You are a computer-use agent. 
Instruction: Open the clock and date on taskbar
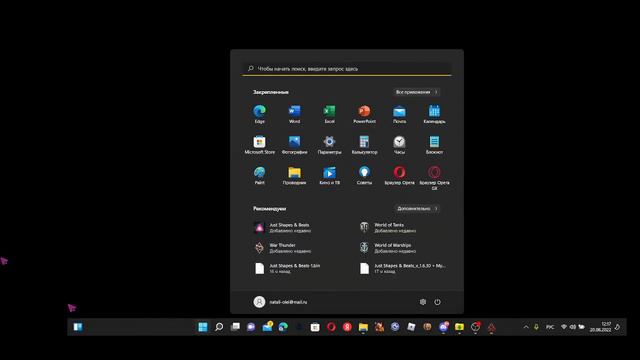coord(600,327)
